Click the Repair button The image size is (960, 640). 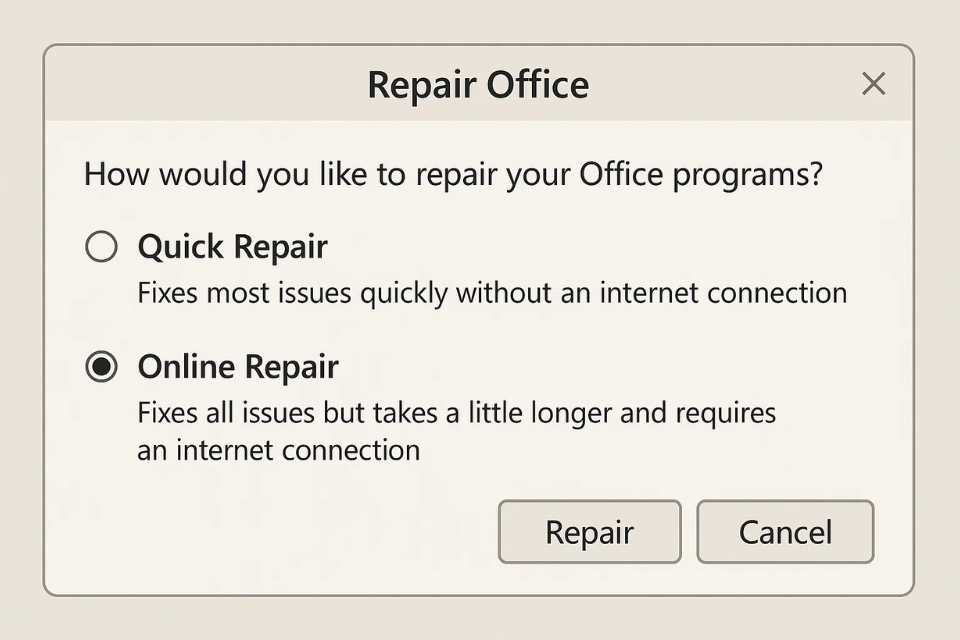589,532
